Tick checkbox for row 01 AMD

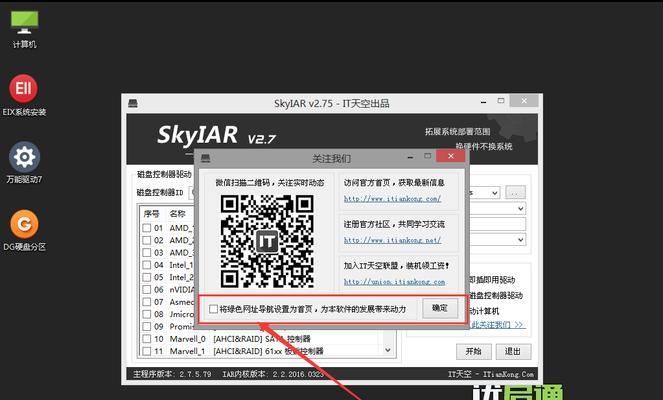point(147,228)
